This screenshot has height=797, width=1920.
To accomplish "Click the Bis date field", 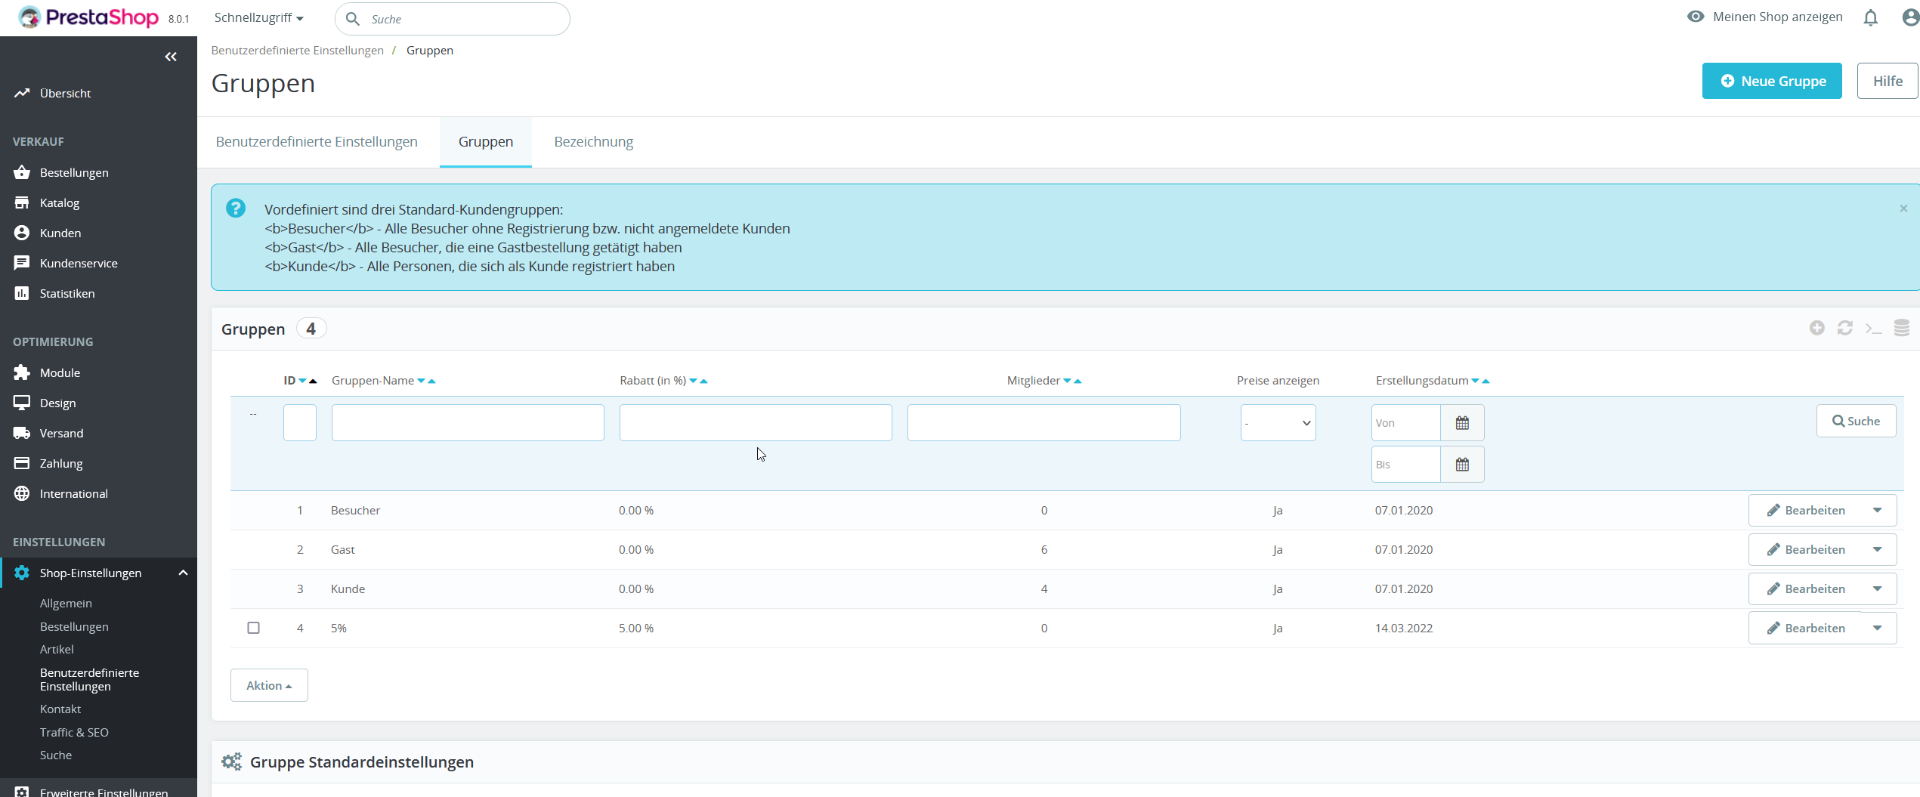I will pyautogui.click(x=1406, y=465).
